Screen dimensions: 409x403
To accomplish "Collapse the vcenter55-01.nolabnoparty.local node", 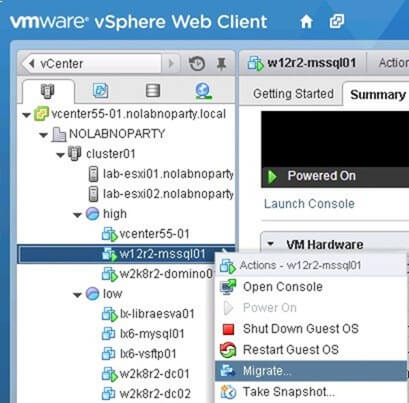I will pyautogui.click(x=26, y=115).
